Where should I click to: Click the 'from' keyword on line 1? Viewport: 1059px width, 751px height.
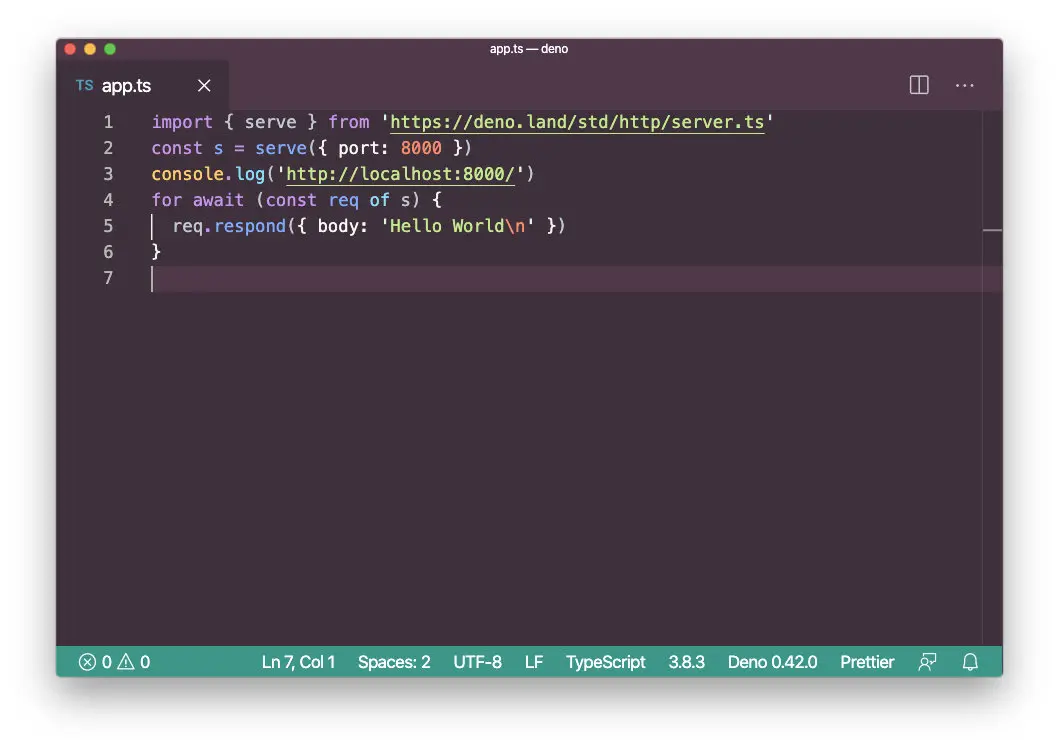click(348, 122)
